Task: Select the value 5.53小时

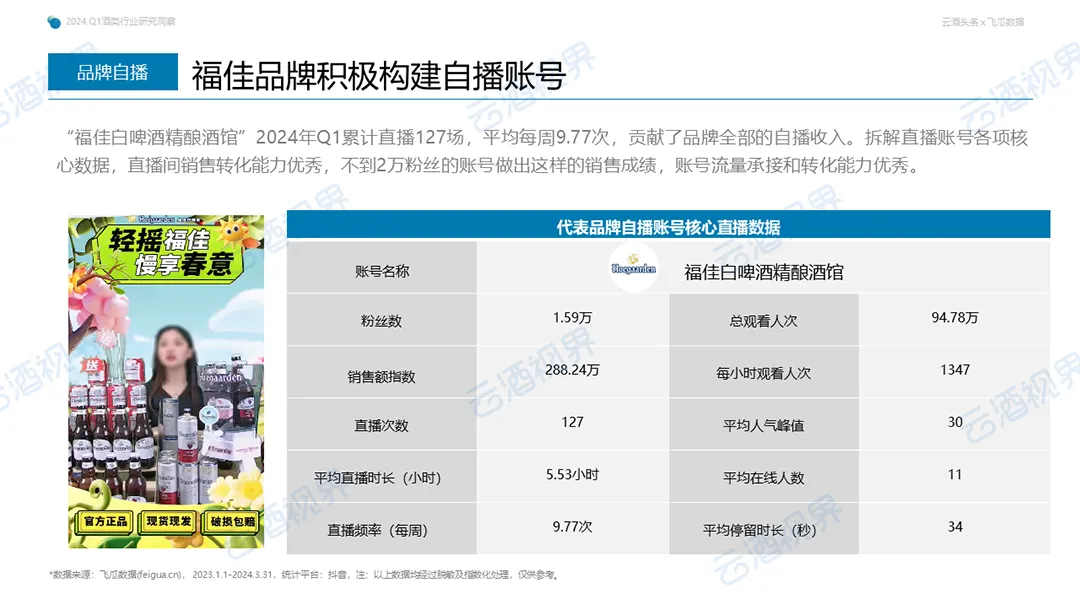Action: coord(572,474)
